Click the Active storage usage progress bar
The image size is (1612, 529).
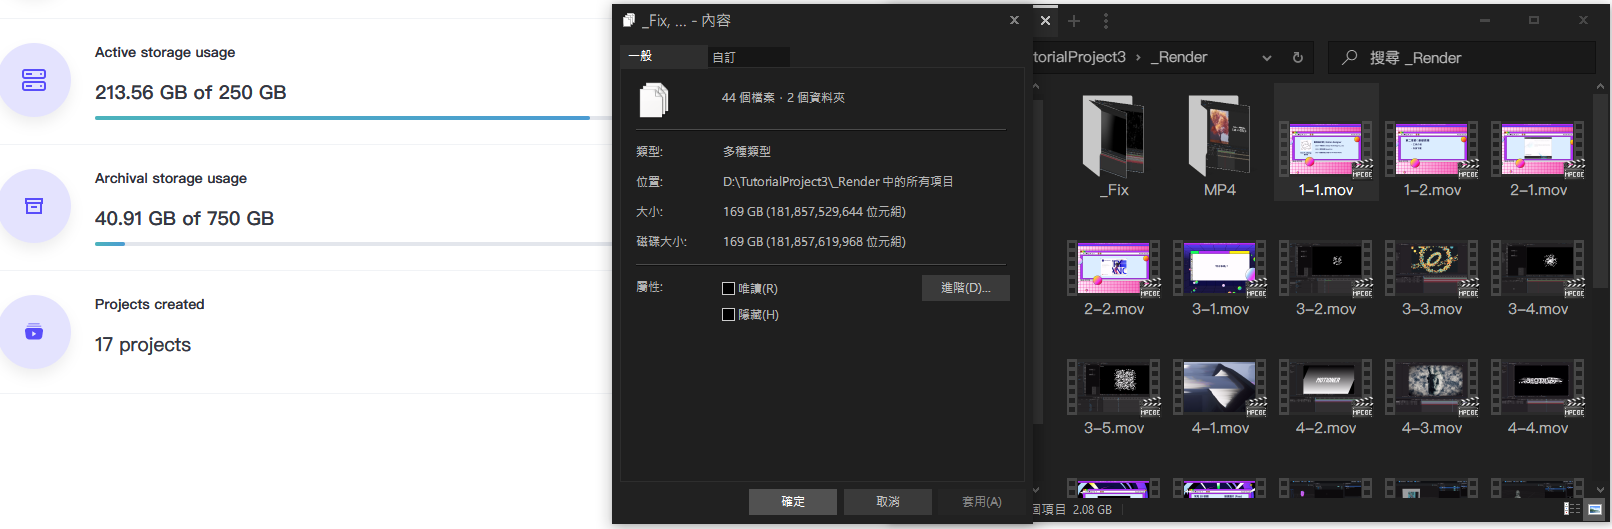click(x=342, y=118)
